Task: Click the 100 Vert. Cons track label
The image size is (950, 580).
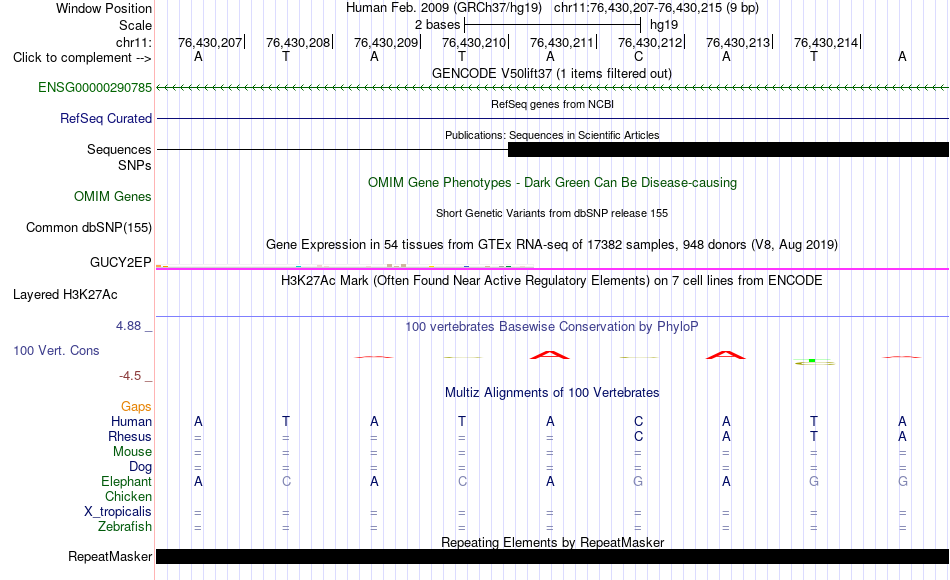Action: [x=56, y=350]
